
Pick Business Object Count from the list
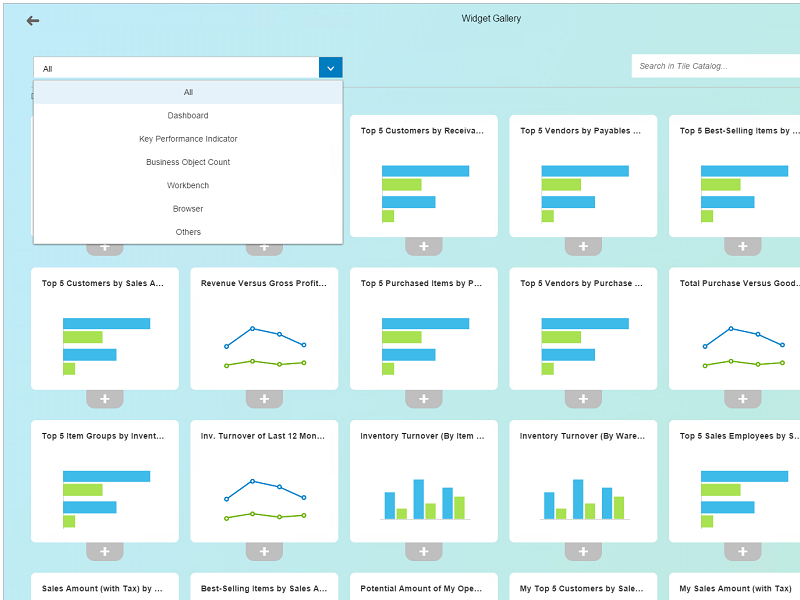coord(188,162)
